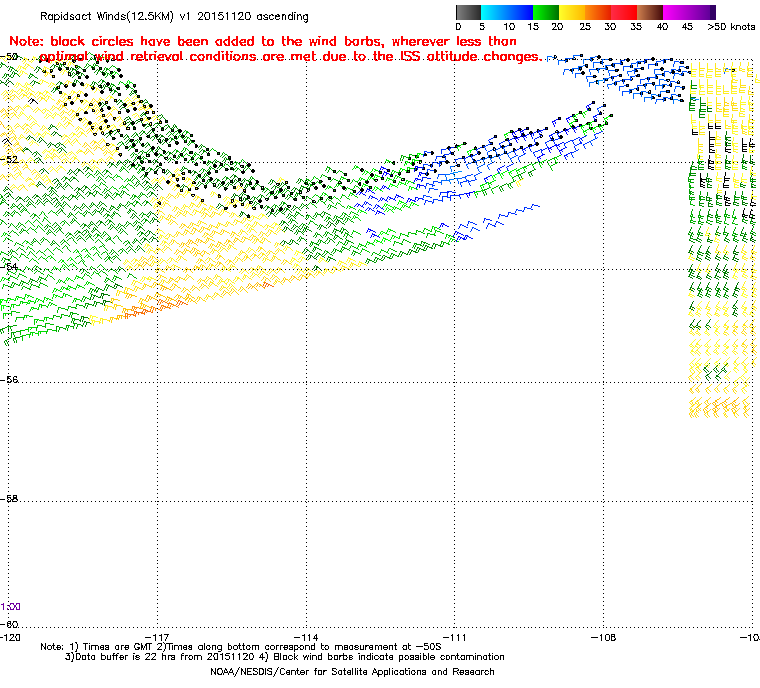Click the blue 10-15 knots legend segment
The width and height of the screenshot is (760, 688).
pos(520,12)
